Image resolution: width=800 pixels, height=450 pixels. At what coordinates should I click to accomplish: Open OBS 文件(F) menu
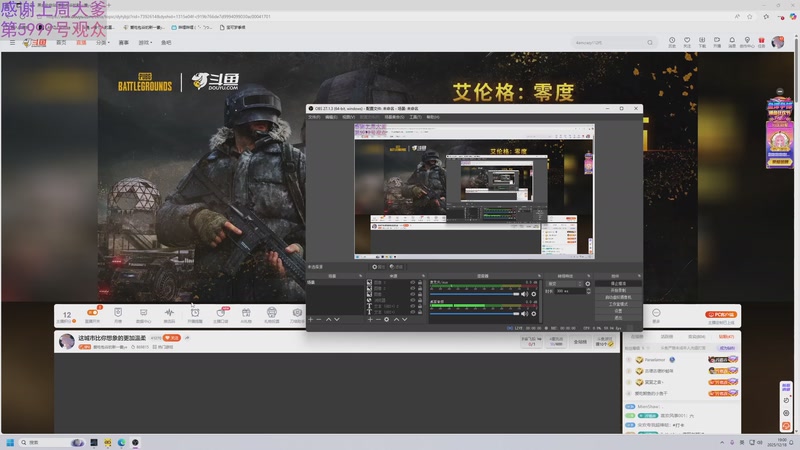[x=314, y=117]
